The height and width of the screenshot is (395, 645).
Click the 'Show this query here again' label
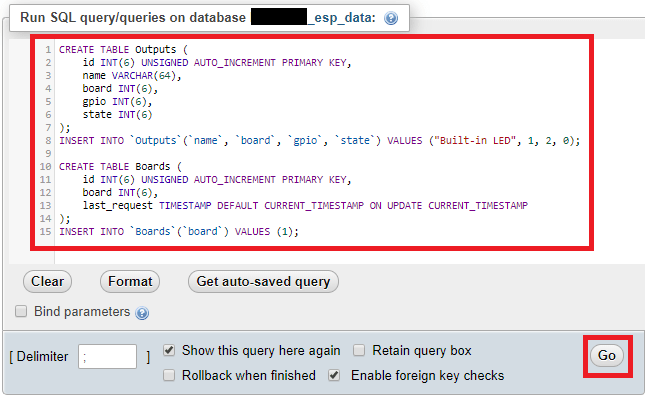tap(261, 351)
